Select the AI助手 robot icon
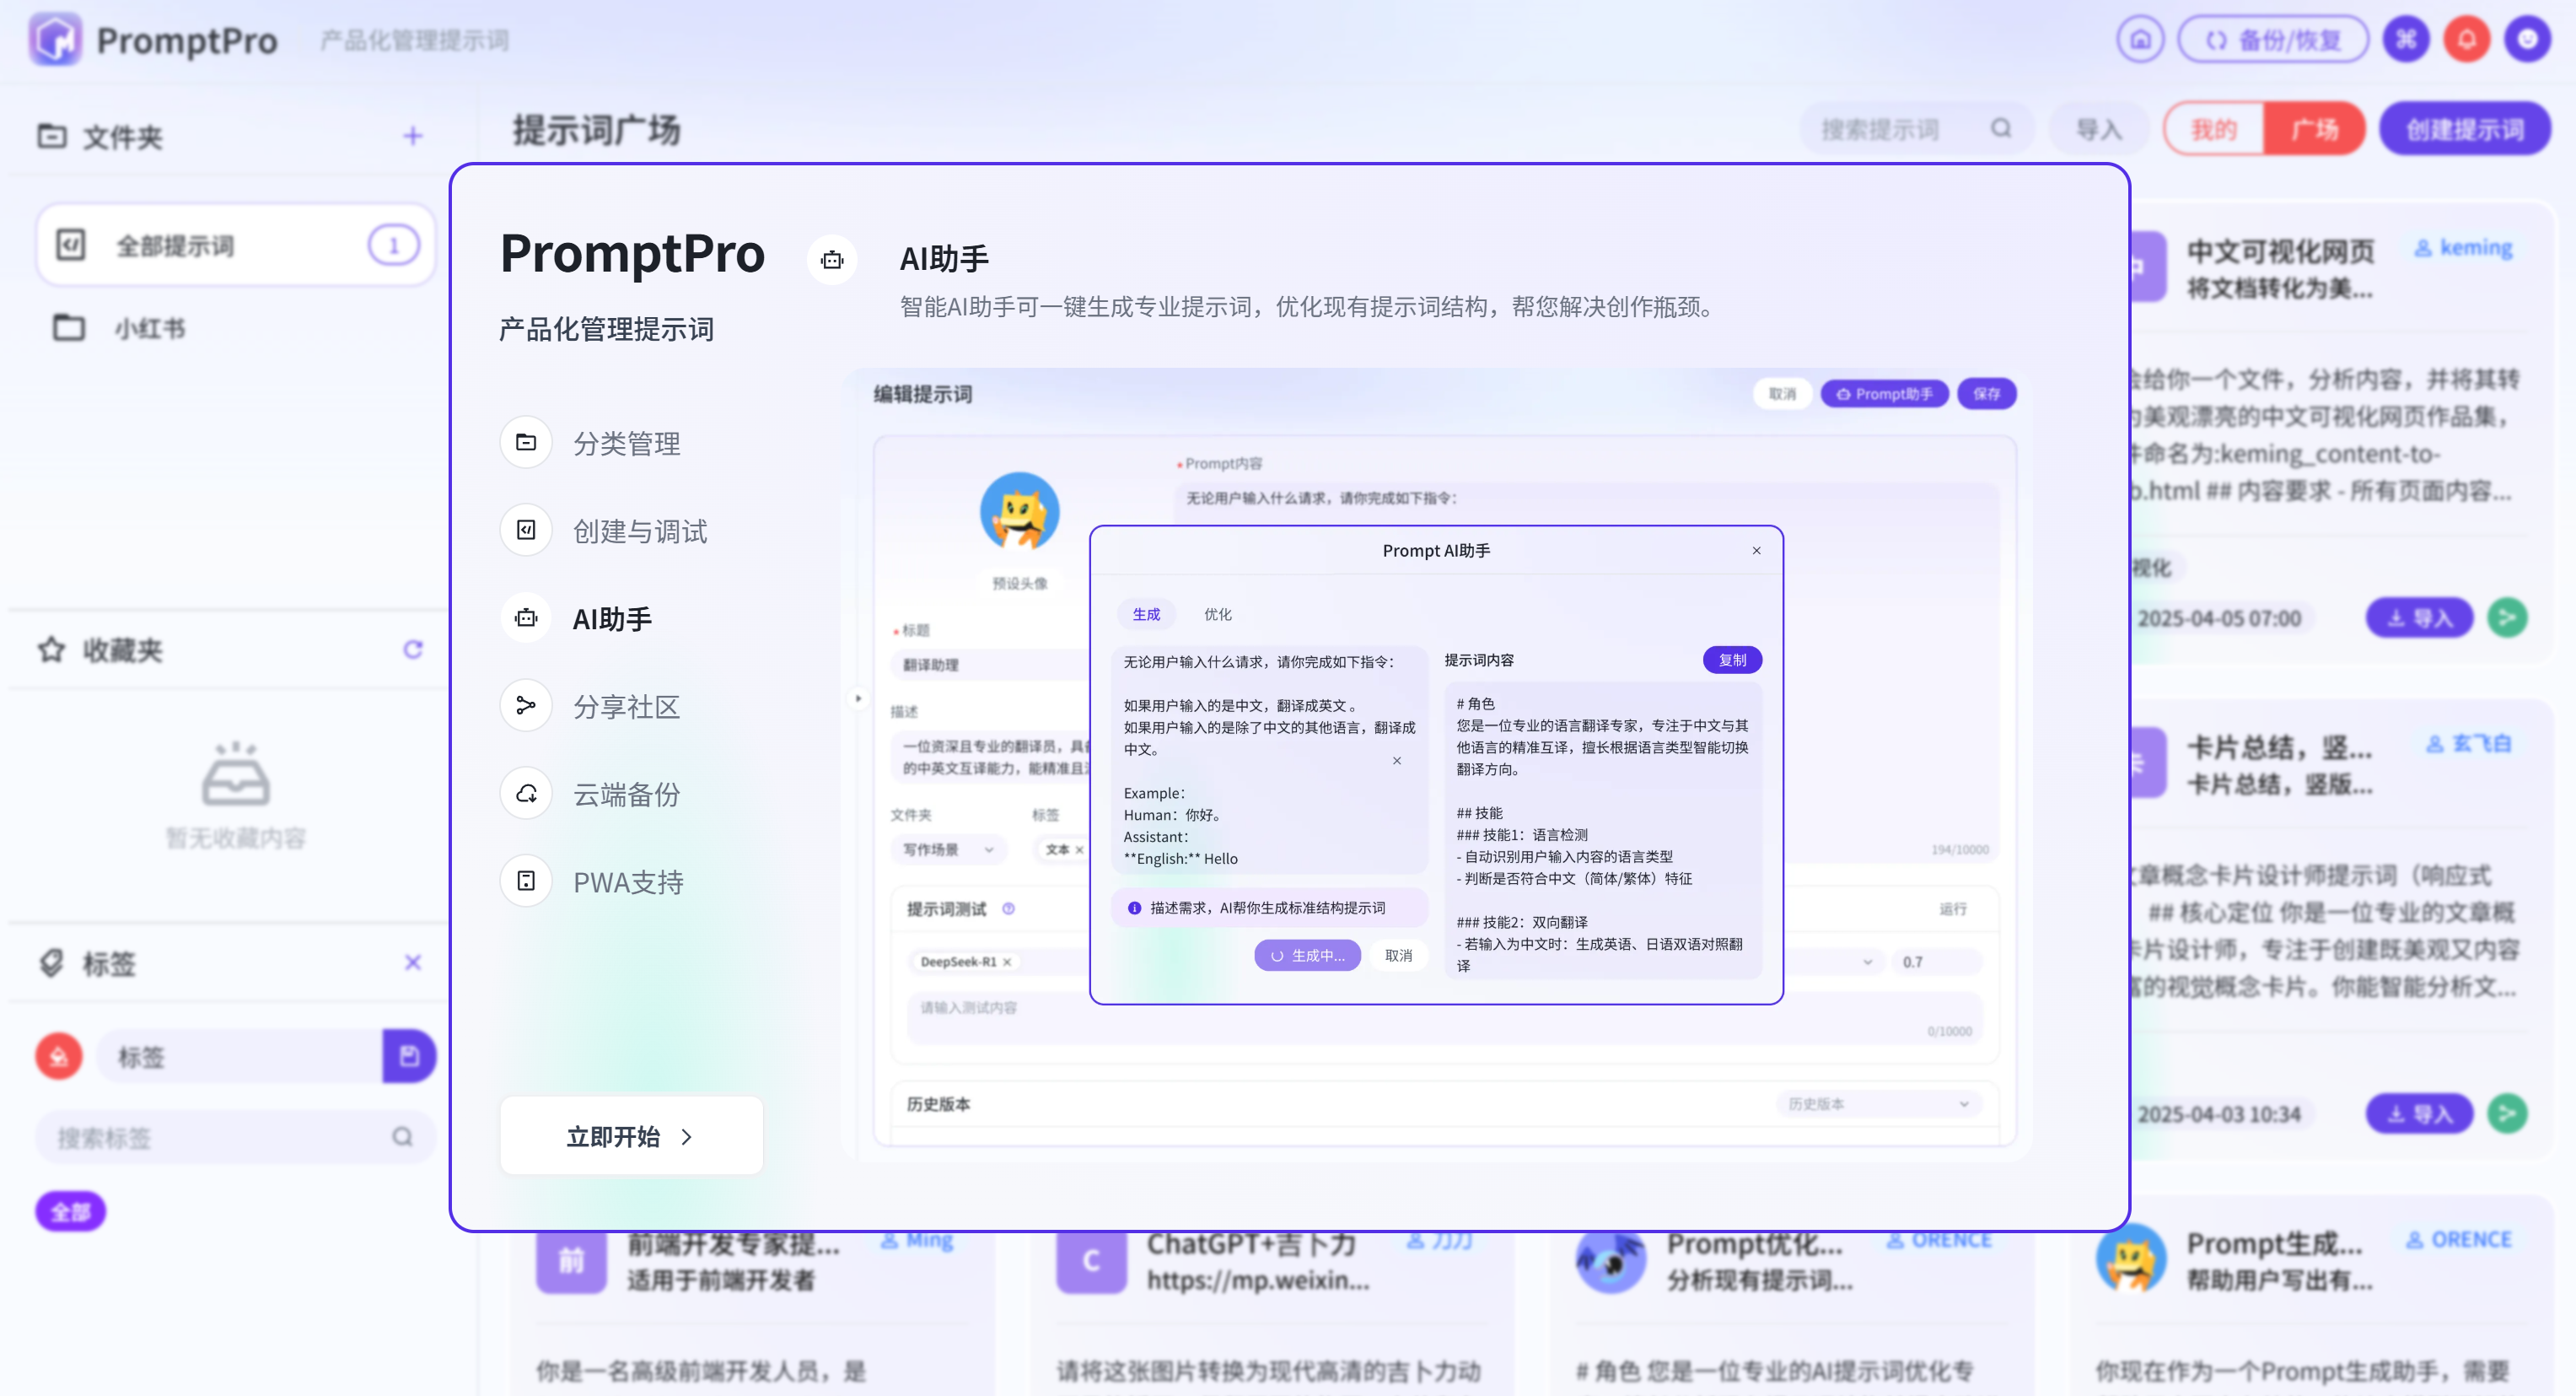 pyautogui.click(x=526, y=618)
